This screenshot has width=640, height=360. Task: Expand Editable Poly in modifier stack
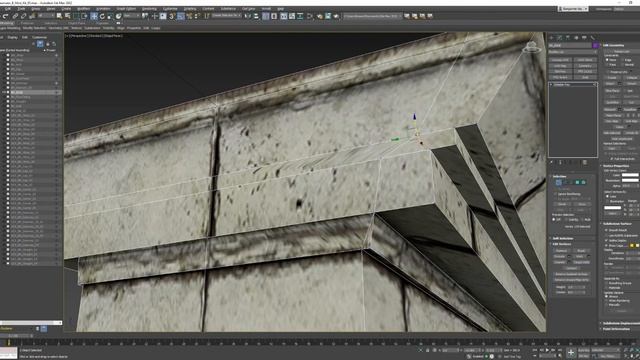pos(551,85)
